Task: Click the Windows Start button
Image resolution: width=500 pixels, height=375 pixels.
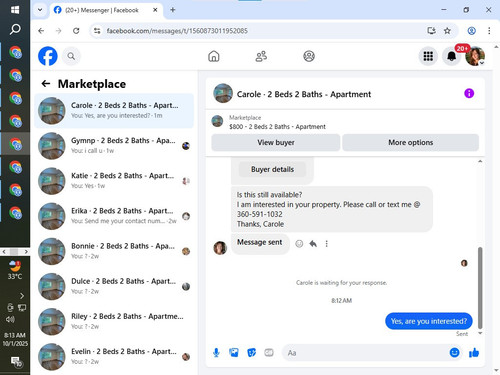Action: [x=15, y=10]
